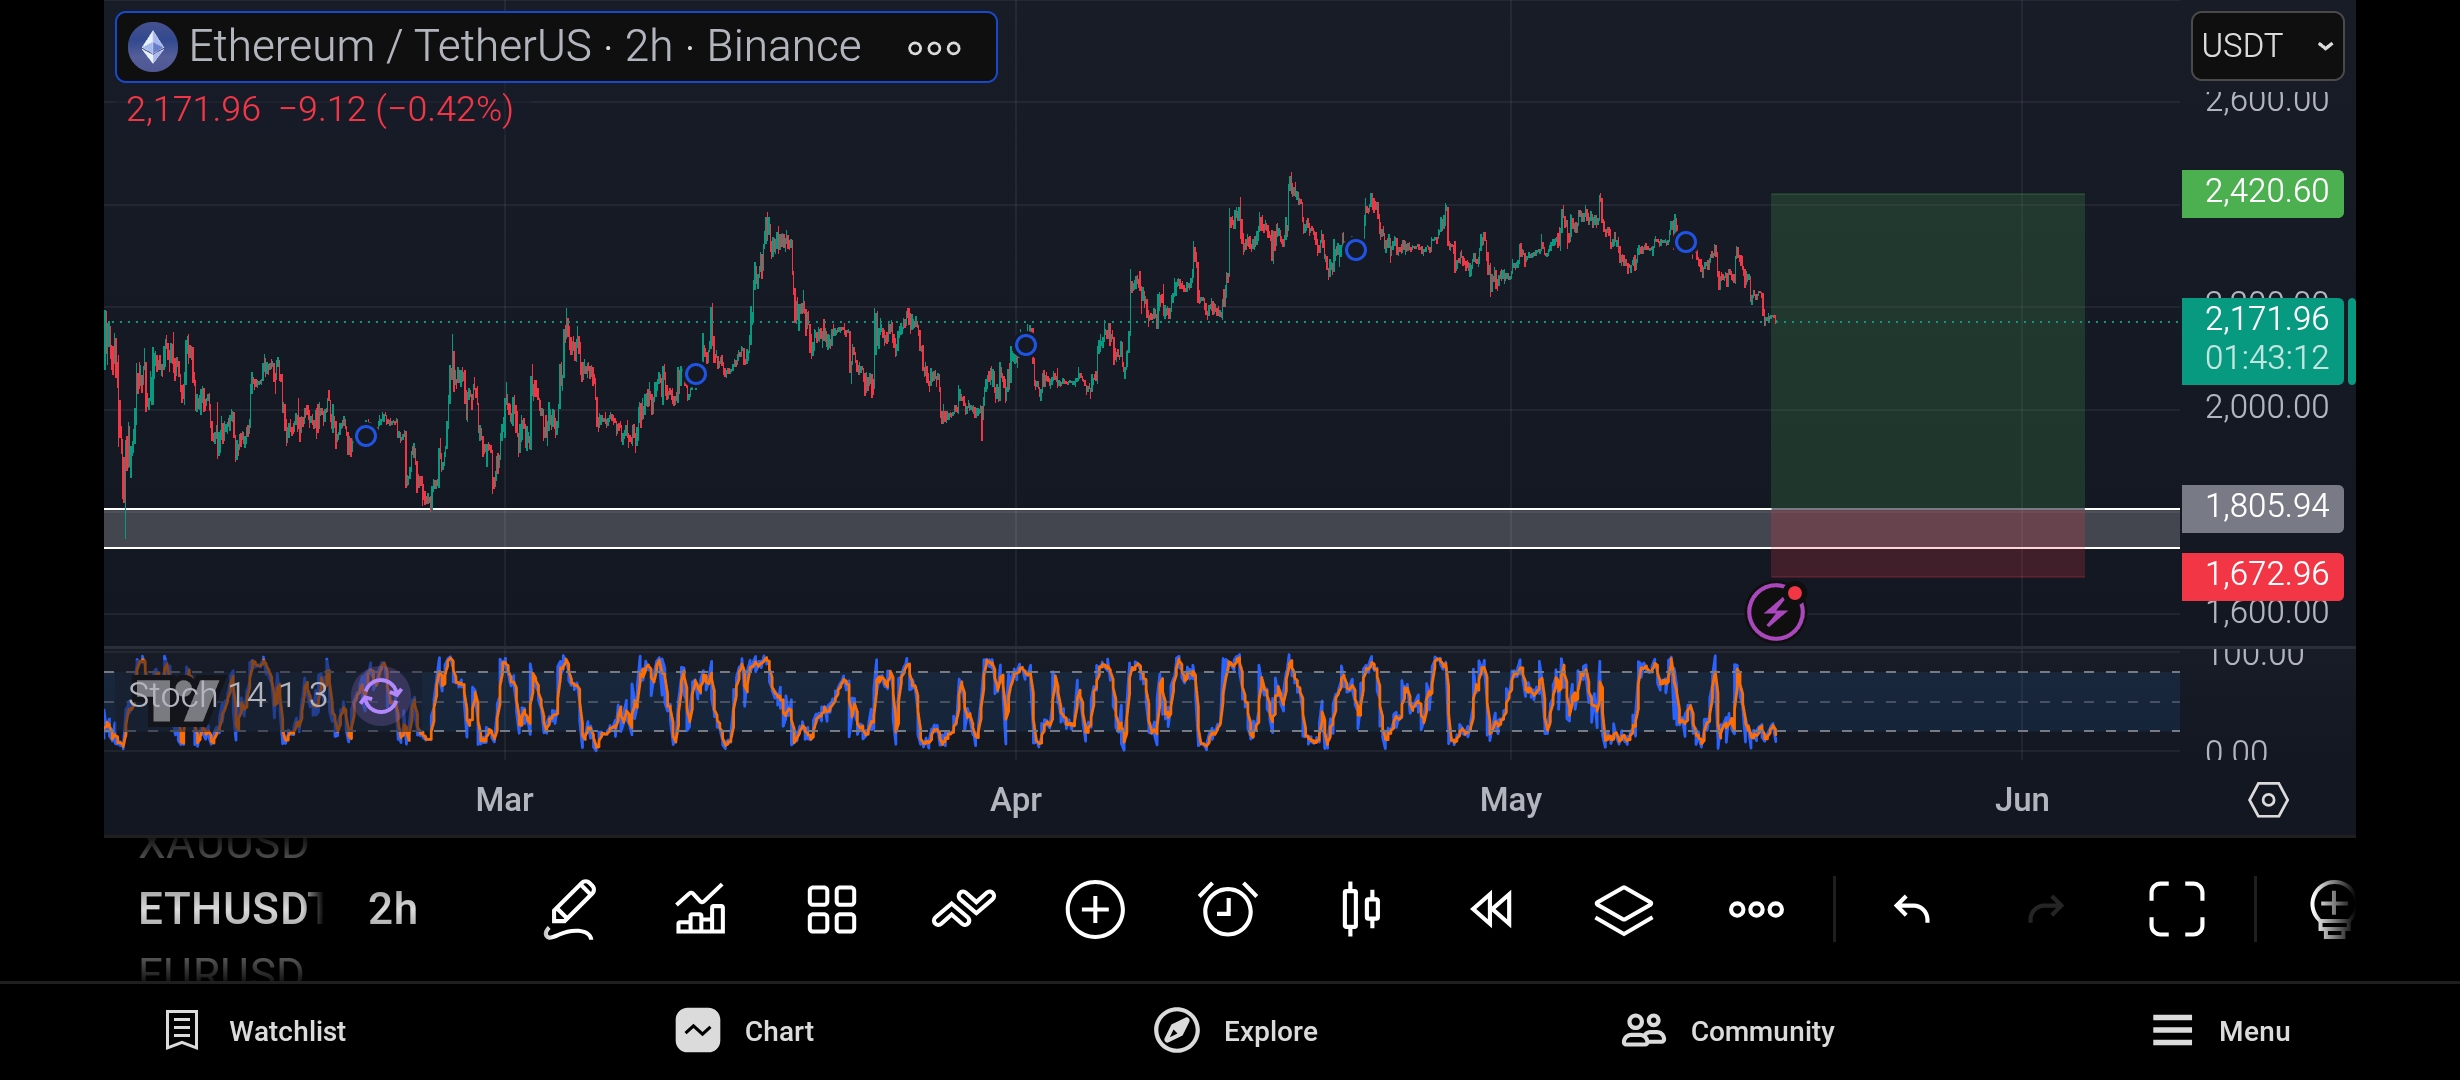Switch to the Chart tab
This screenshot has width=2460, height=1080.
(744, 1031)
